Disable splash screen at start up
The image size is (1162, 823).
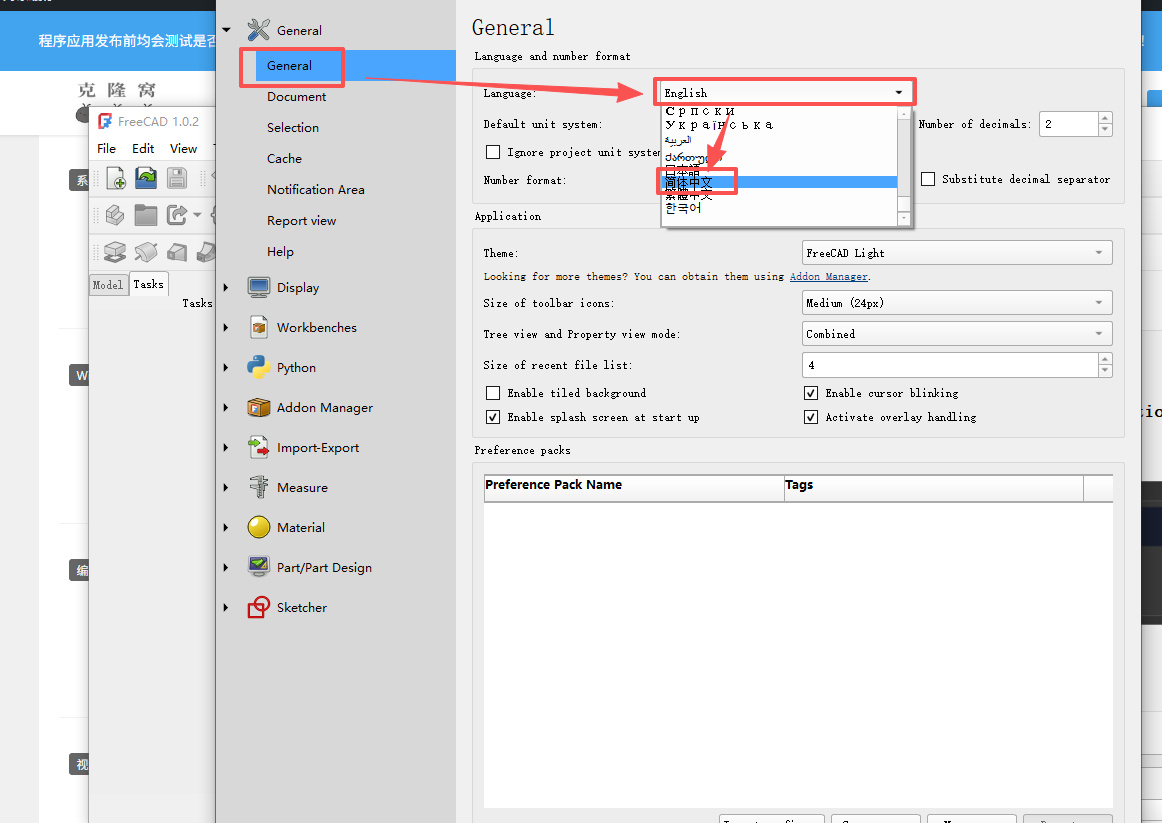(x=493, y=417)
